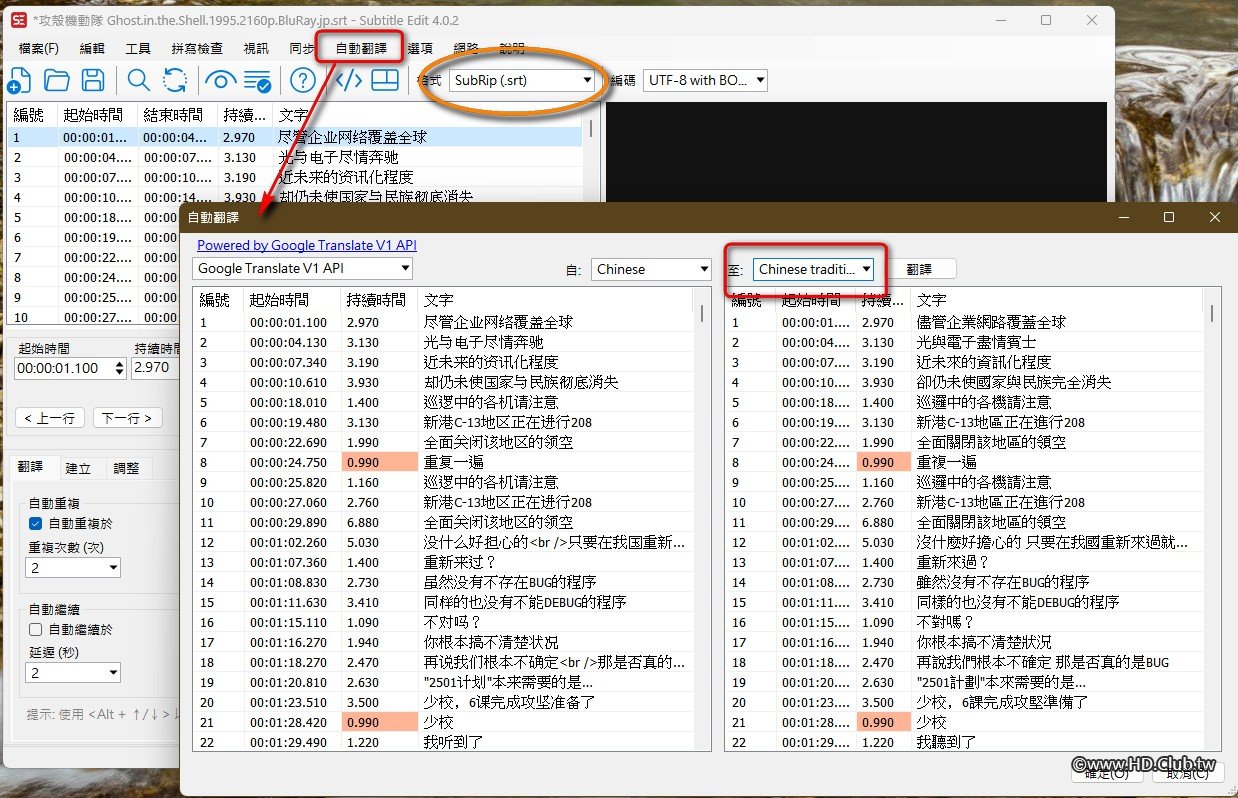Viewport: 1238px width, 798px height.
Task: Close the 自動翻譯 dialog with X
Action: point(1214,217)
